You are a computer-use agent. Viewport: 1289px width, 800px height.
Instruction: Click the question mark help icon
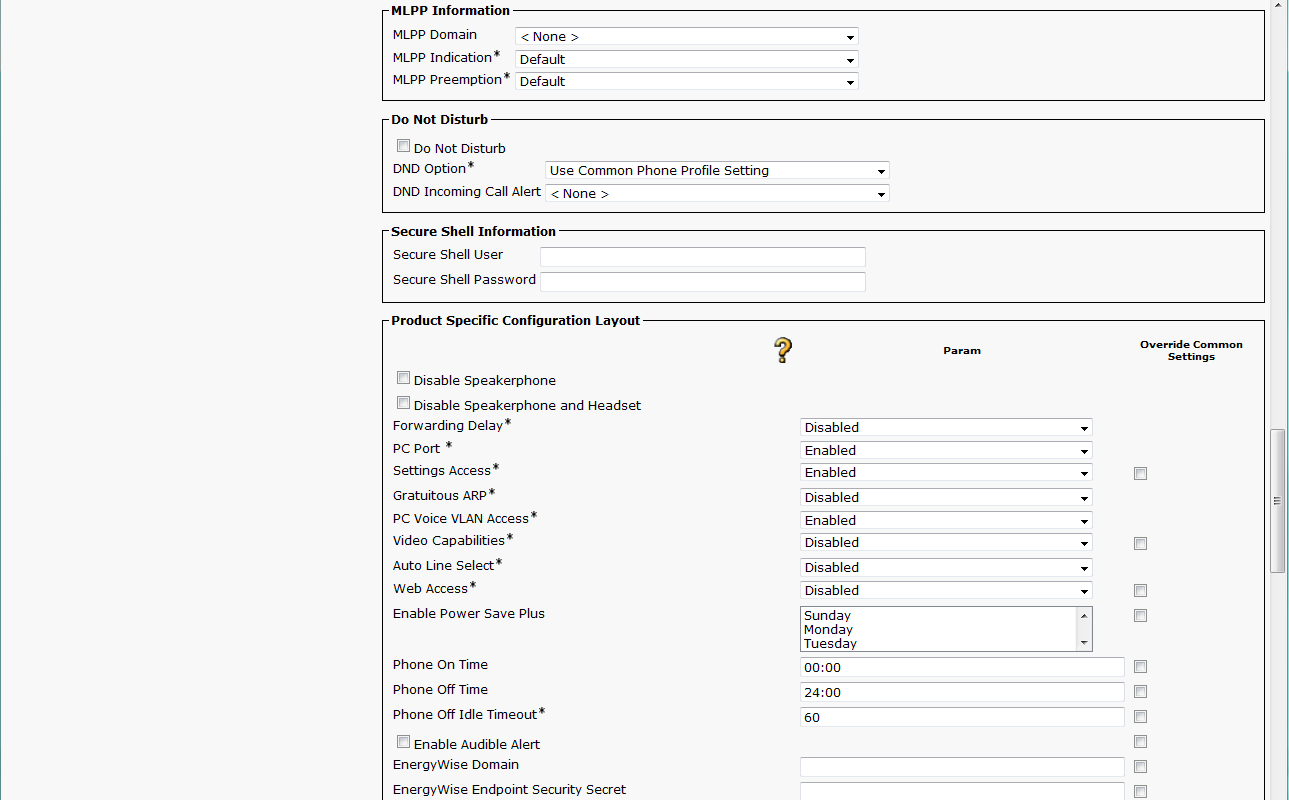(783, 350)
